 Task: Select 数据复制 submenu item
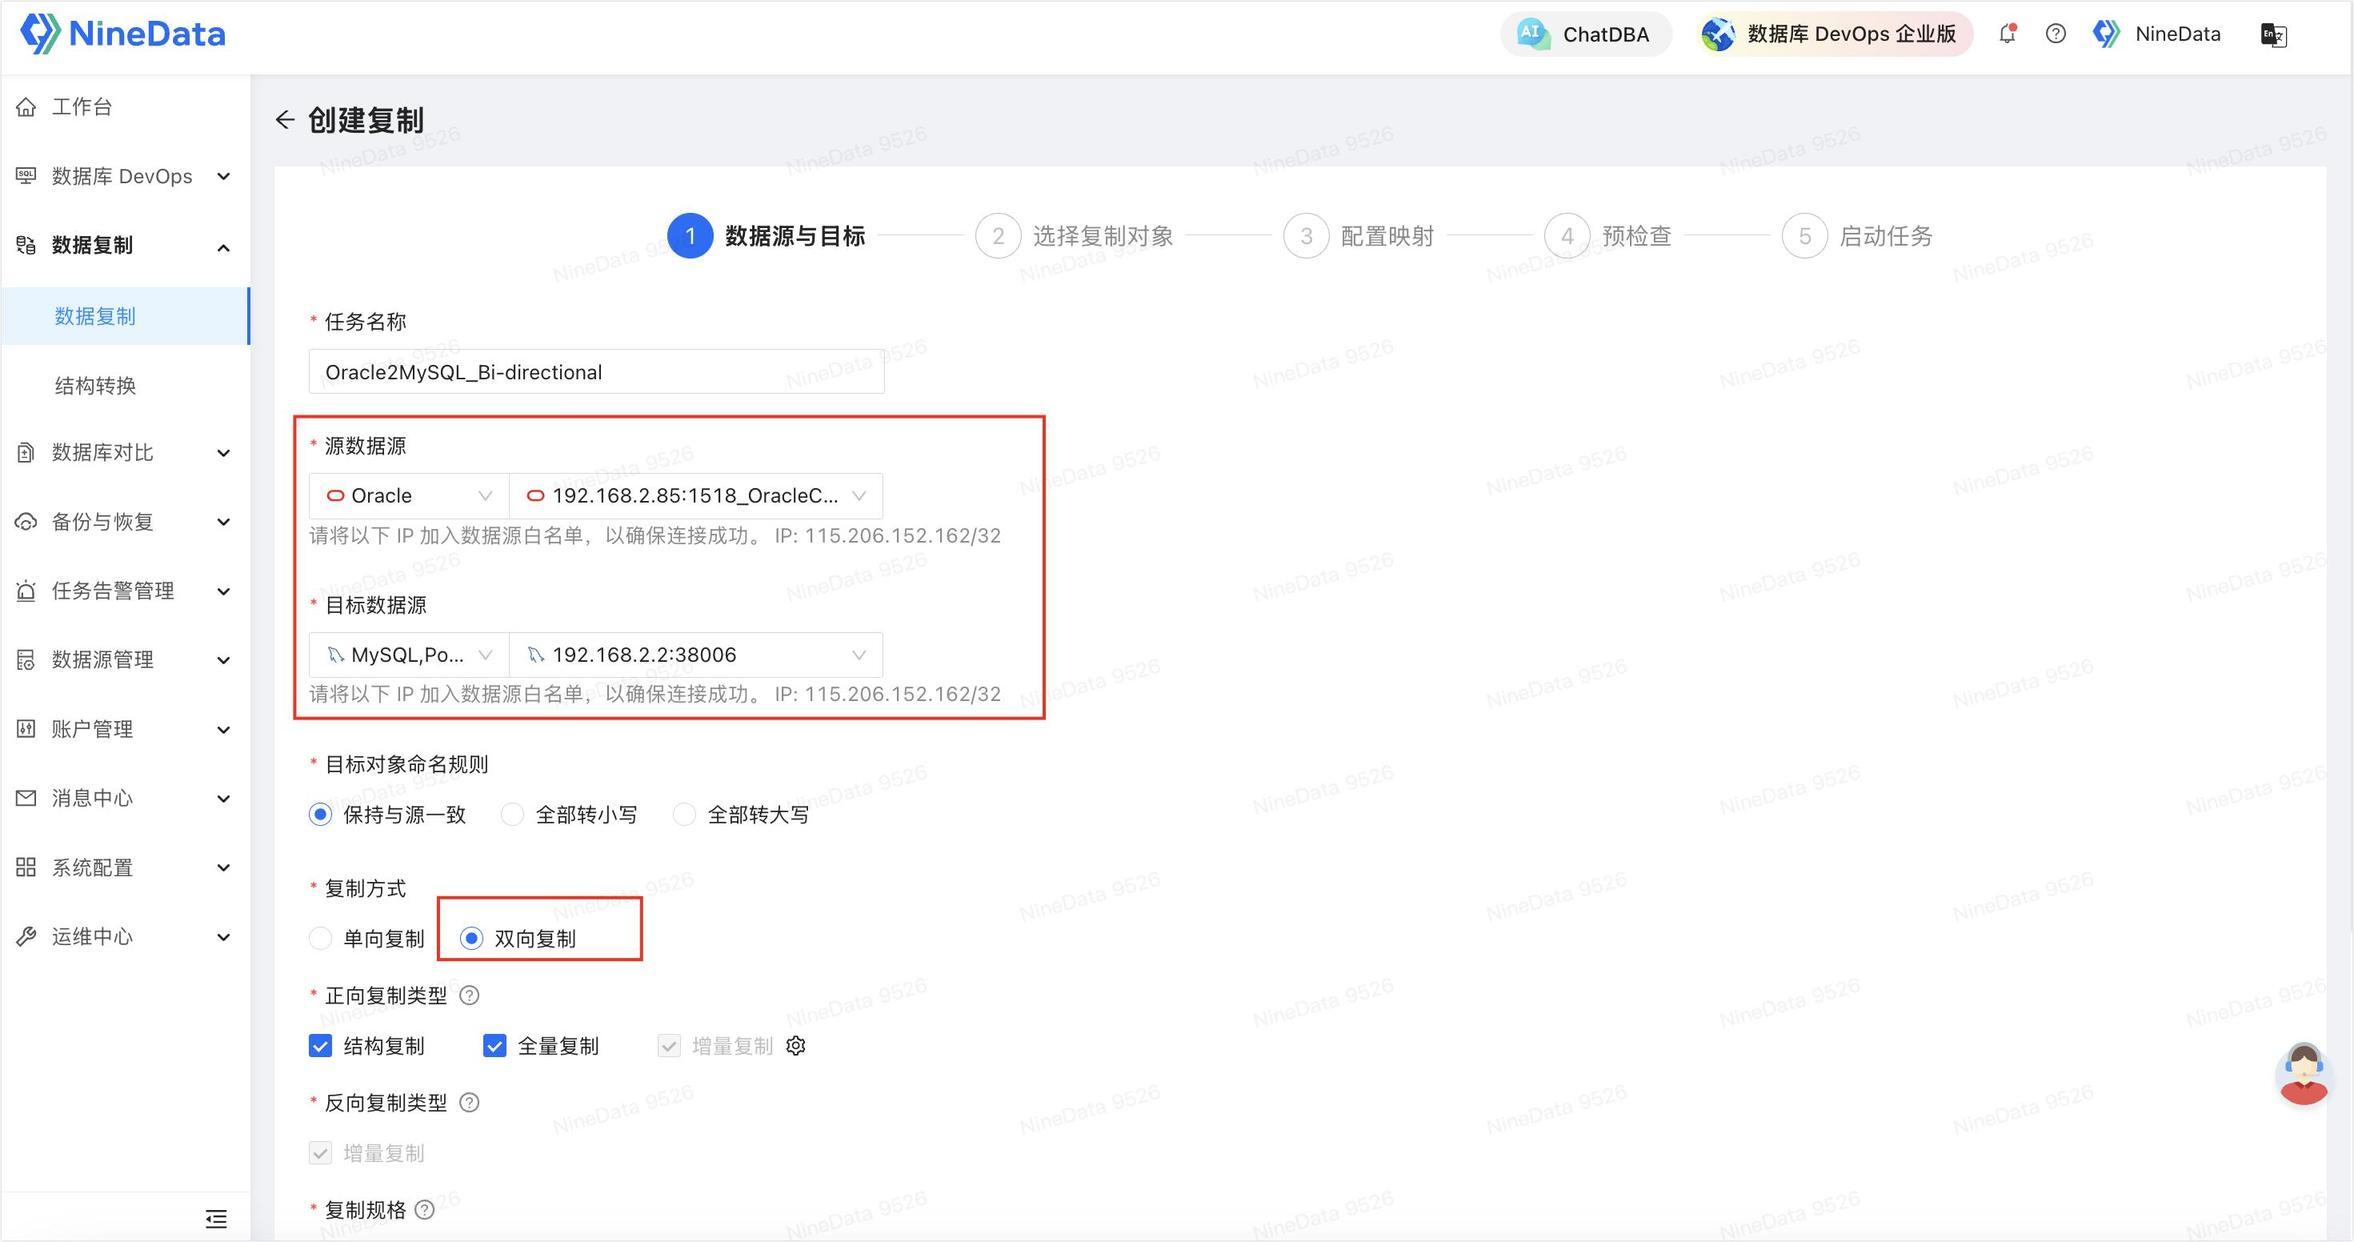point(125,316)
